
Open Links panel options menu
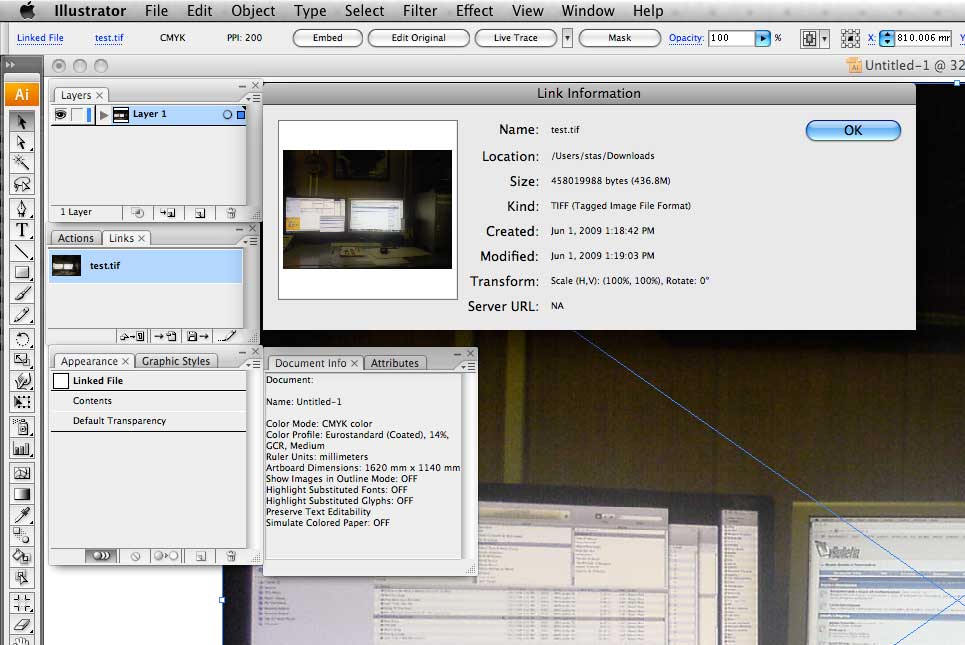pyautogui.click(x=250, y=242)
